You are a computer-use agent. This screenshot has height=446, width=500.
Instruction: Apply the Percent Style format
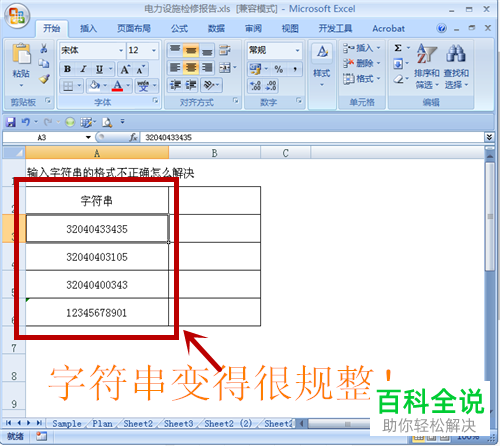[279, 69]
